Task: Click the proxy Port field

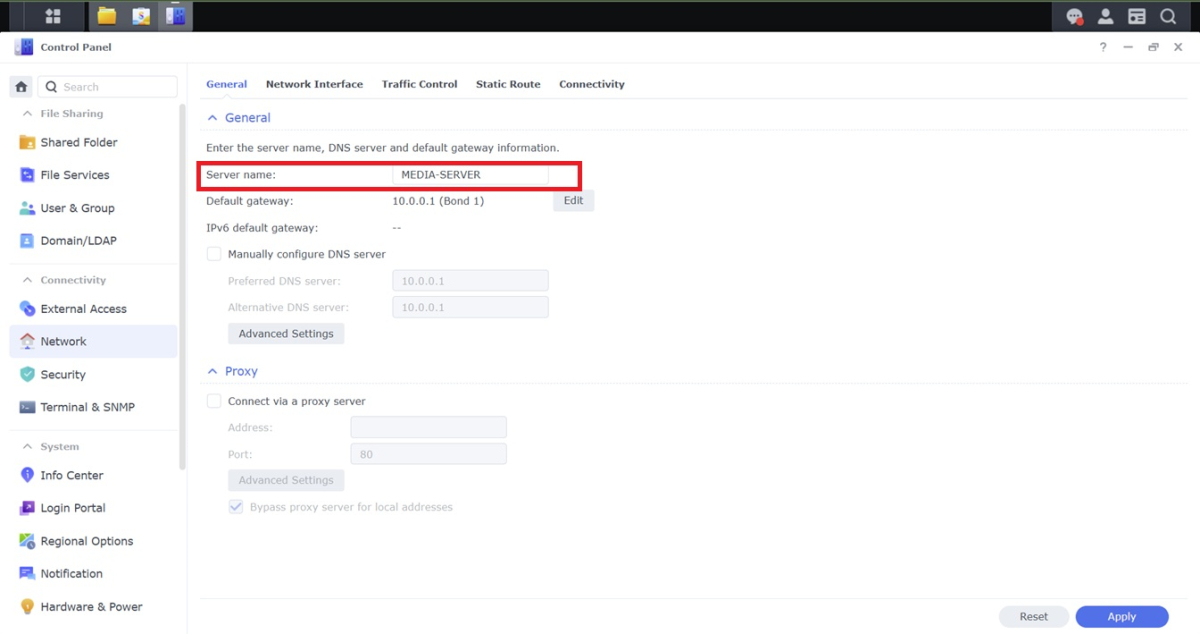Action: (x=428, y=454)
